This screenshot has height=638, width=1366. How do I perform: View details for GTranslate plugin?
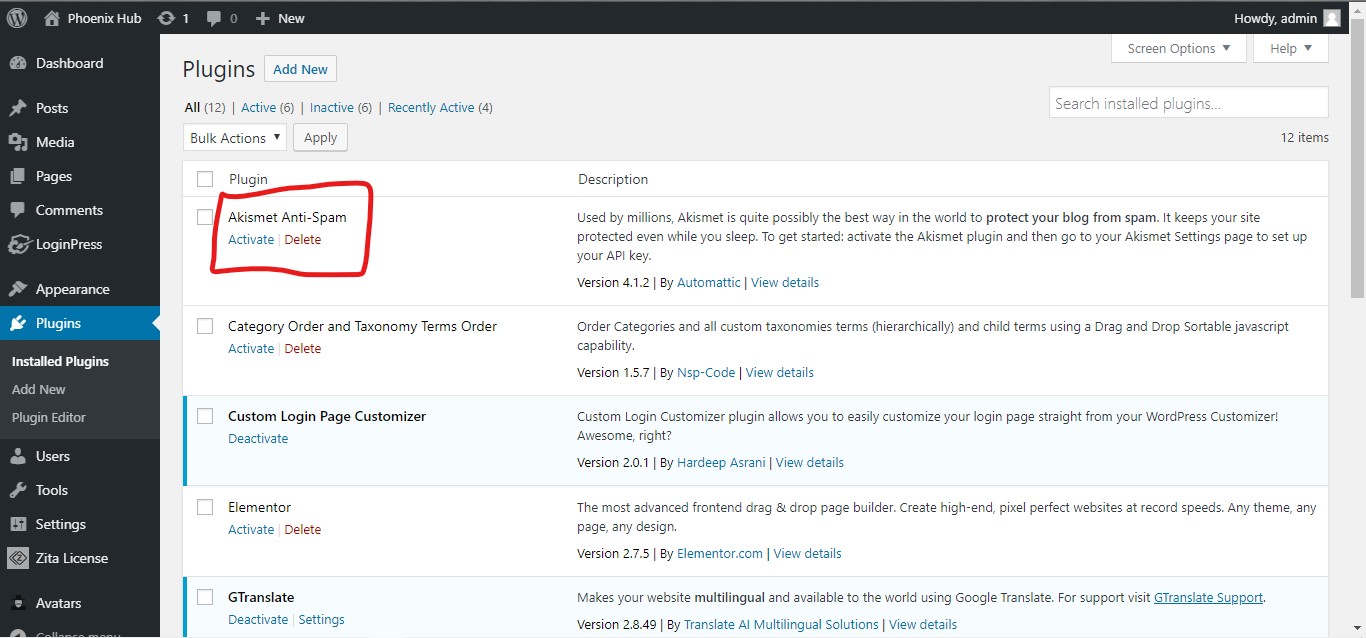coord(923,624)
